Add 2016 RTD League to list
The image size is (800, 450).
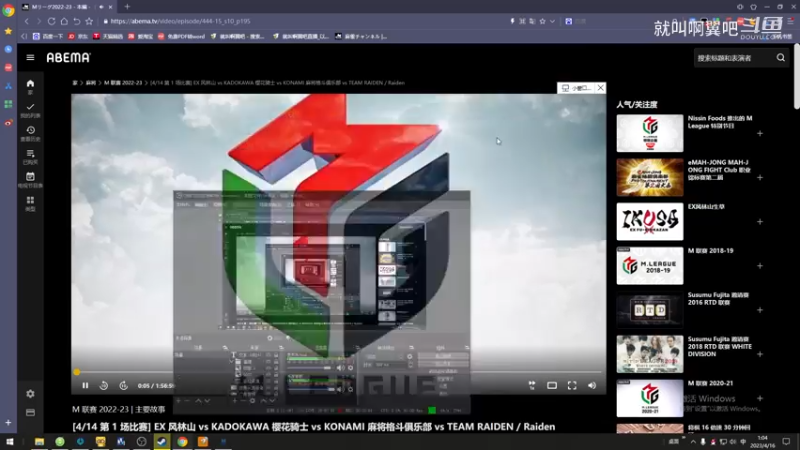click(x=760, y=310)
